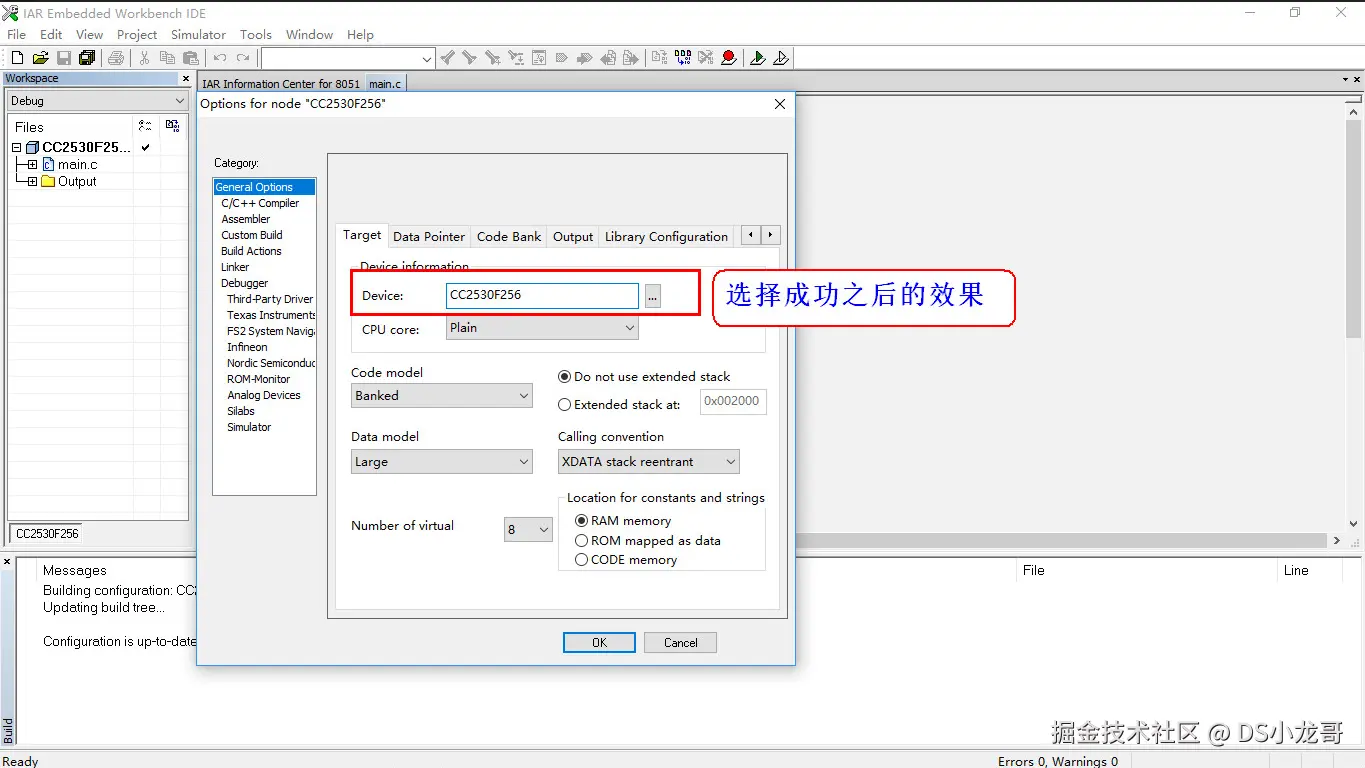Click the device browse ellipsis button
The height and width of the screenshot is (768, 1365).
tap(652, 296)
